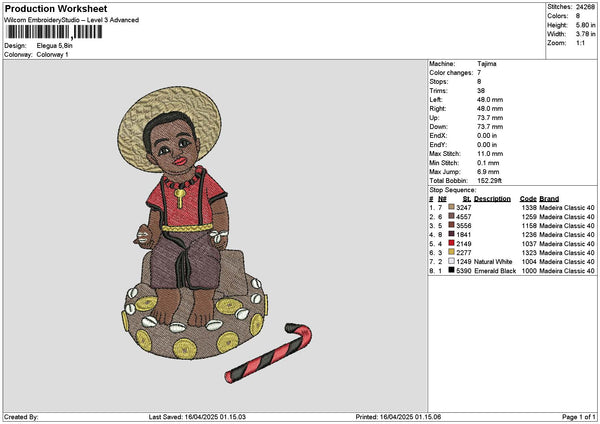
Task: Select the thread code 1259
Action: click(x=529, y=217)
